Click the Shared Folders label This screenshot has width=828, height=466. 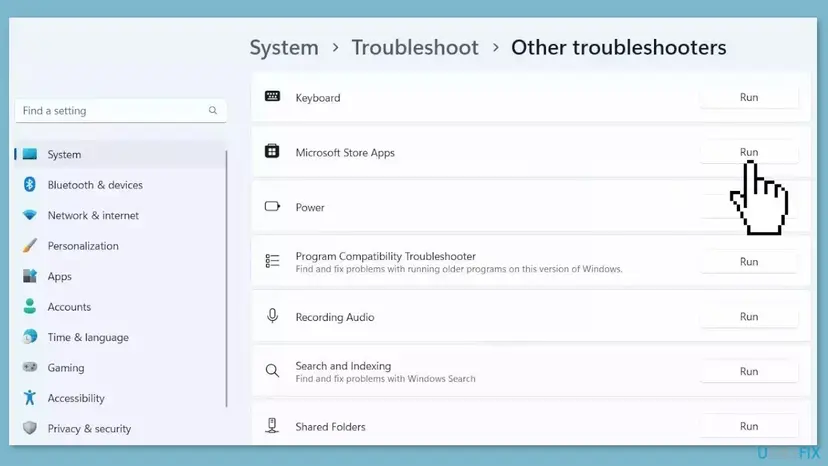(x=330, y=426)
